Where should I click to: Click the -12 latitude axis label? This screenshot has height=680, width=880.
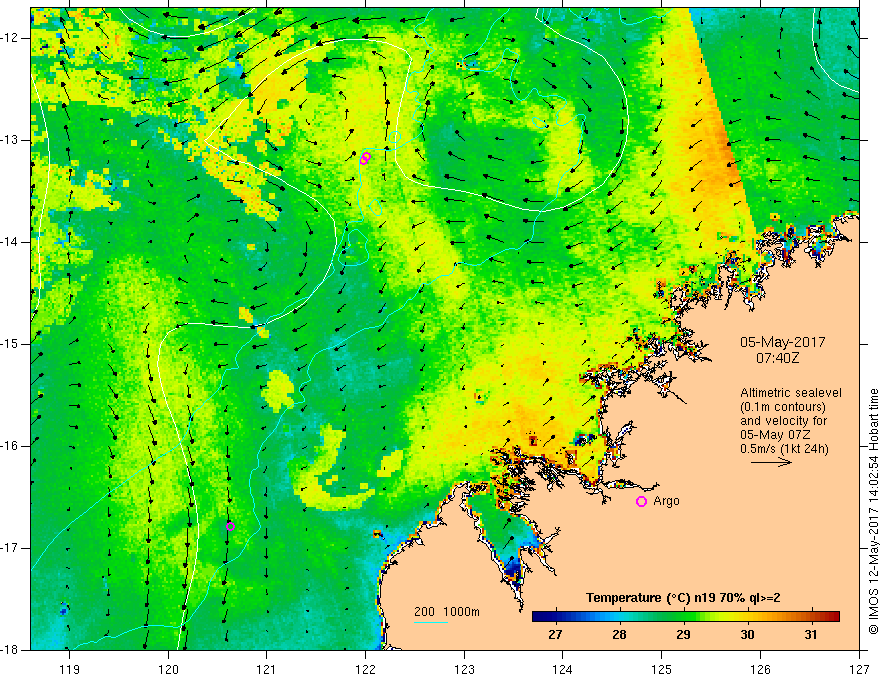pos(11,38)
